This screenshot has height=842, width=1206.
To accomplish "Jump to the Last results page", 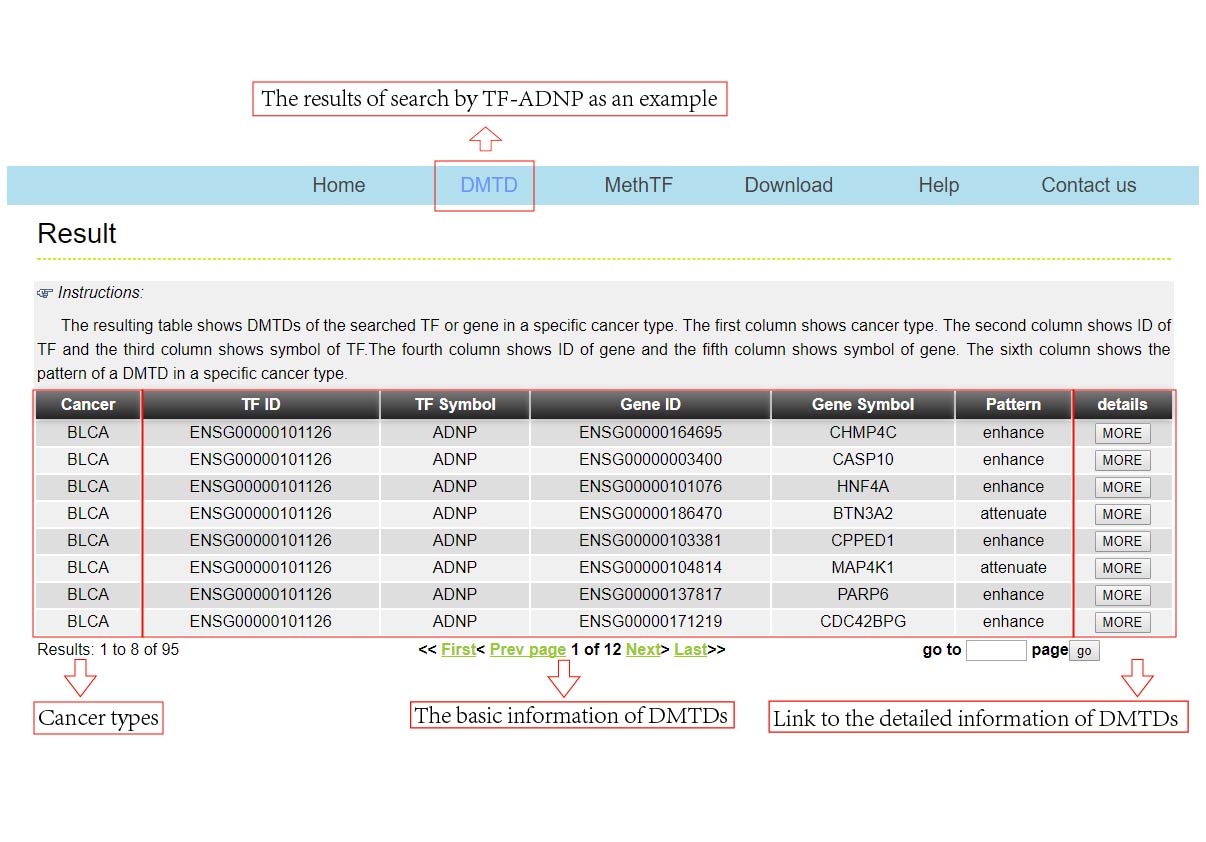I will pyautogui.click(x=690, y=650).
